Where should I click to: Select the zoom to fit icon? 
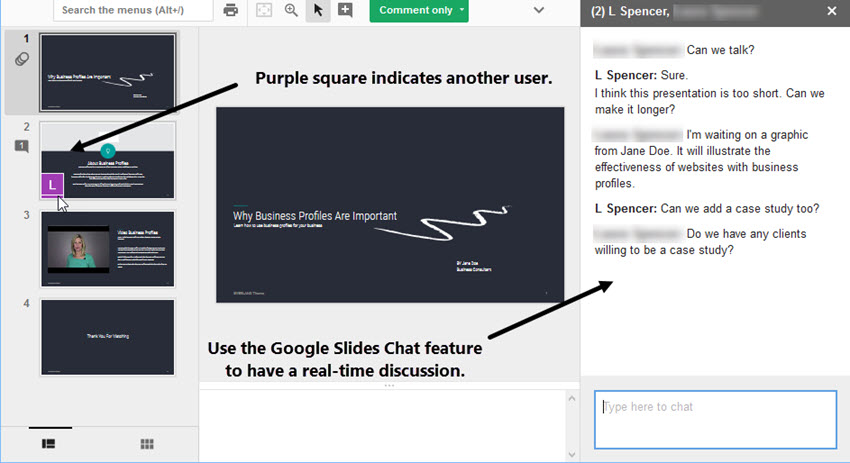coord(264,10)
